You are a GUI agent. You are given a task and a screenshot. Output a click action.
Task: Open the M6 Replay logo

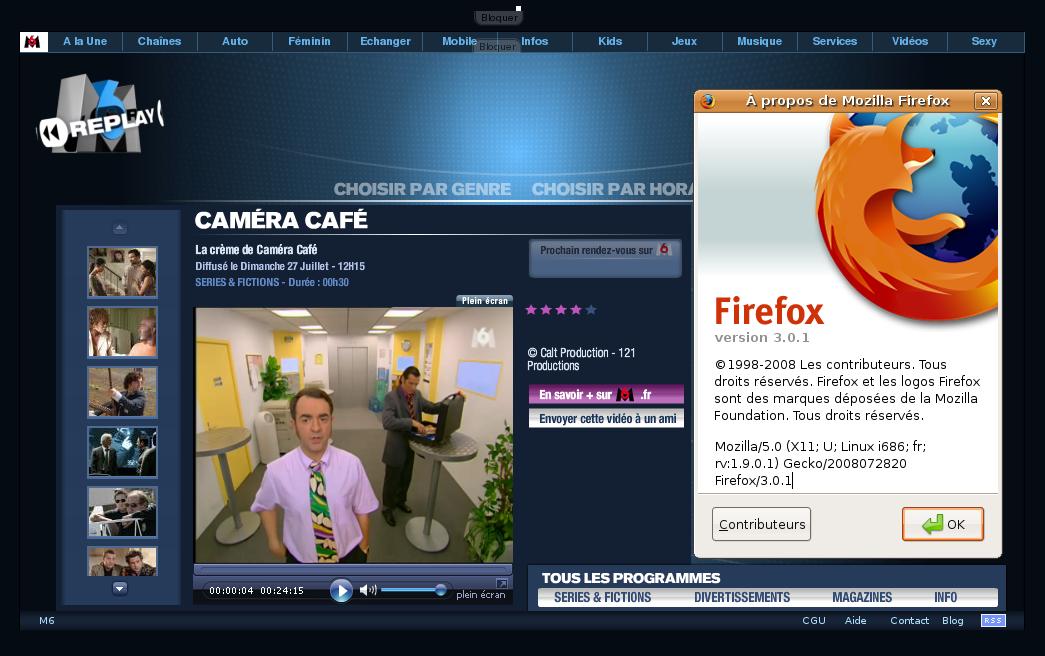coord(100,115)
